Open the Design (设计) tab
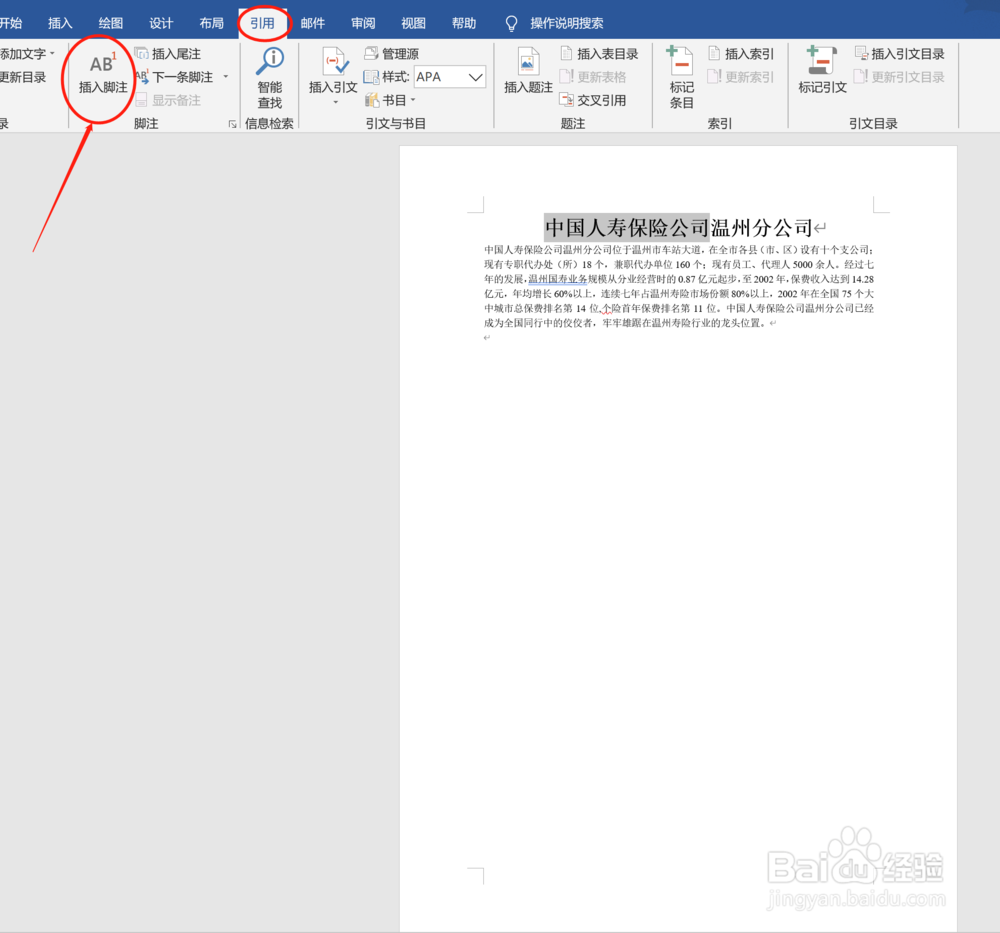 161,23
